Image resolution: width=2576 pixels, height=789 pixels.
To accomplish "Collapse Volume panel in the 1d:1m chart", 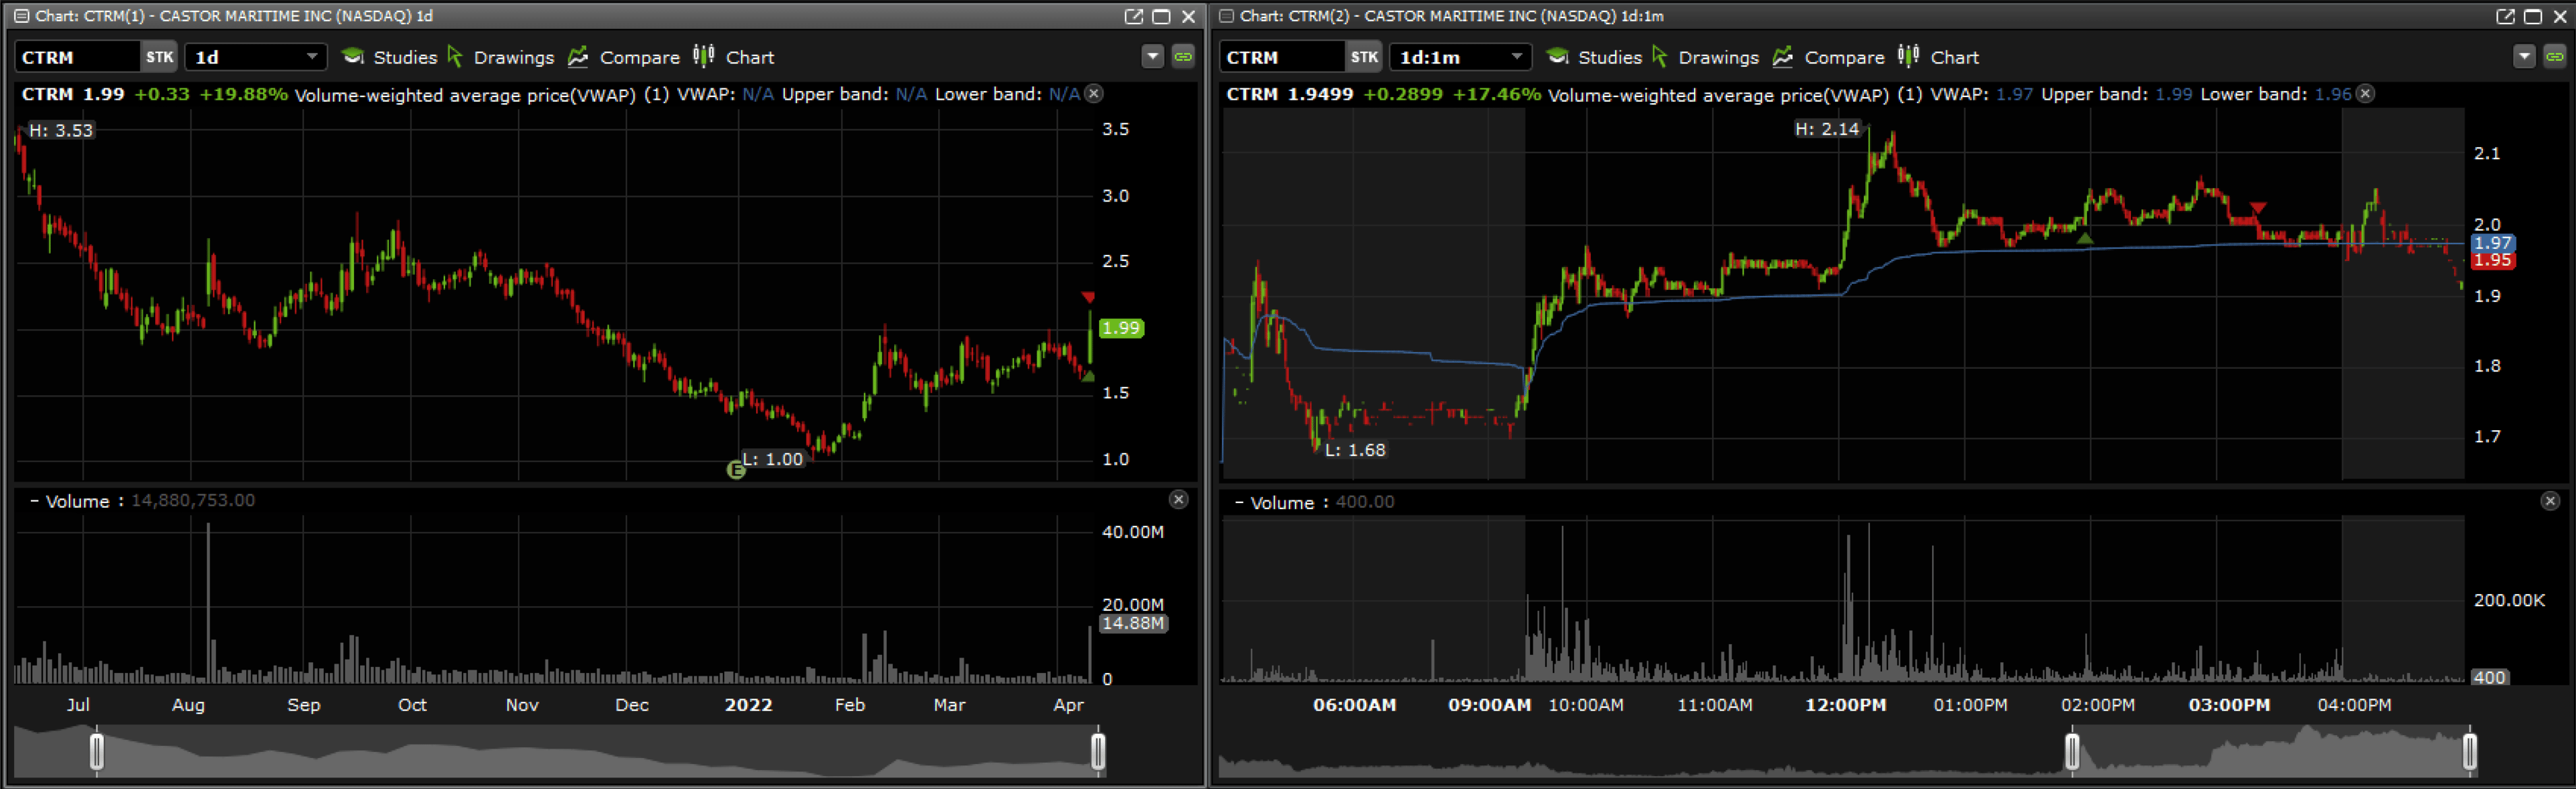I will pyautogui.click(x=1239, y=503).
